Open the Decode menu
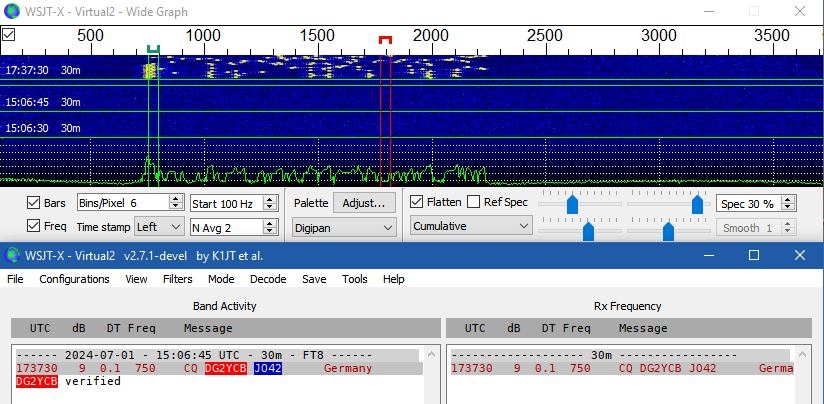This screenshot has height=404, width=824. point(268,279)
